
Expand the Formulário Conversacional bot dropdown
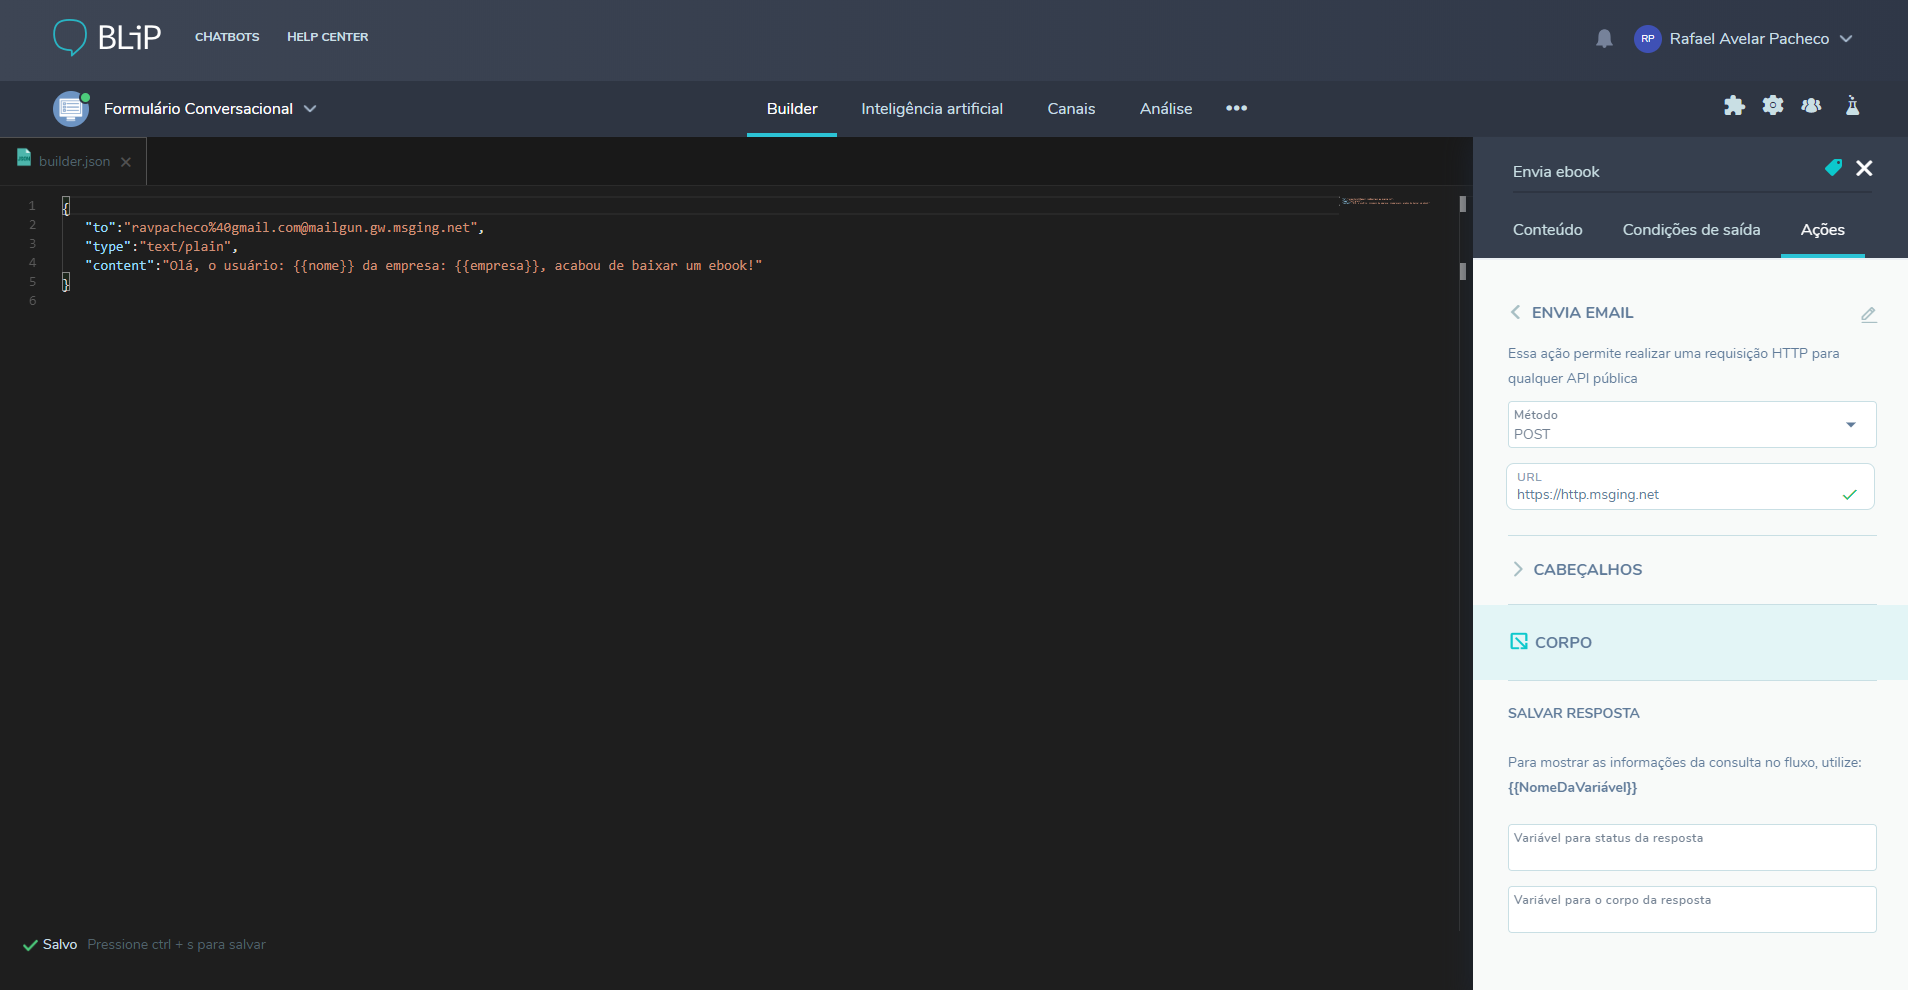point(310,108)
